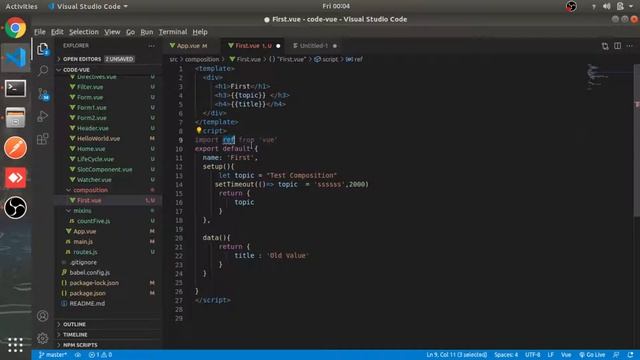The image size is (640, 360).
Task: Switch to the Untitled-1 editor tab
Action: pyautogui.click(x=314, y=46)
